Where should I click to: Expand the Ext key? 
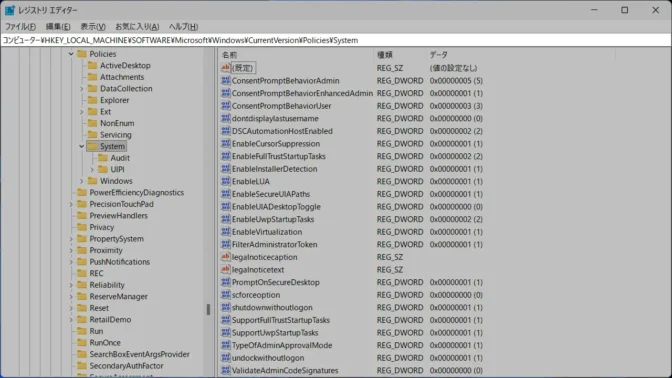coord(81,112)
